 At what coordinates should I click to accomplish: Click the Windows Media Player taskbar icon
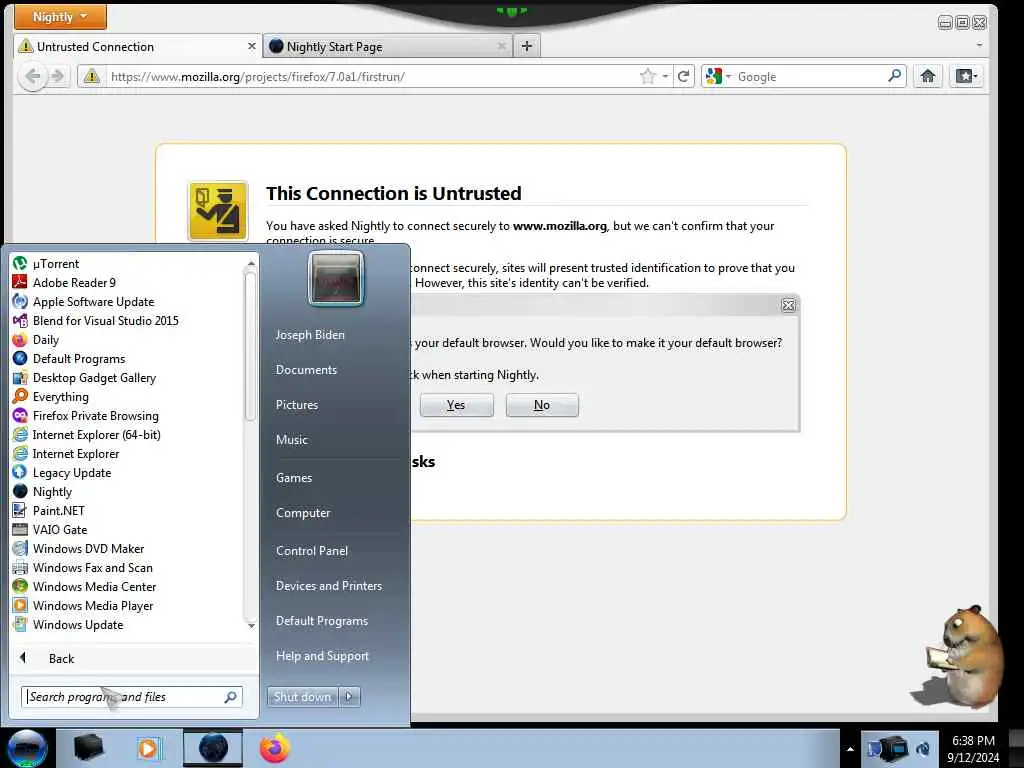click(x=149, y=748)
